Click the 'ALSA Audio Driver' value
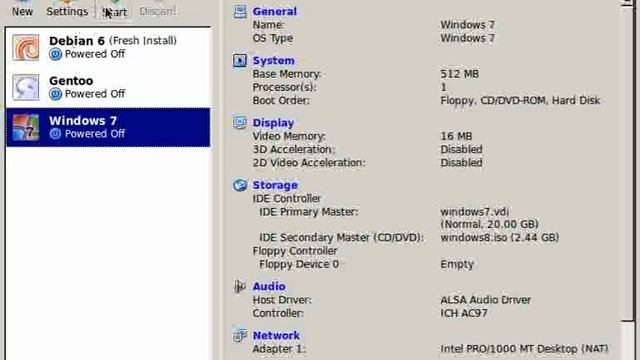 pyautogui.click(x=485, y=300)
